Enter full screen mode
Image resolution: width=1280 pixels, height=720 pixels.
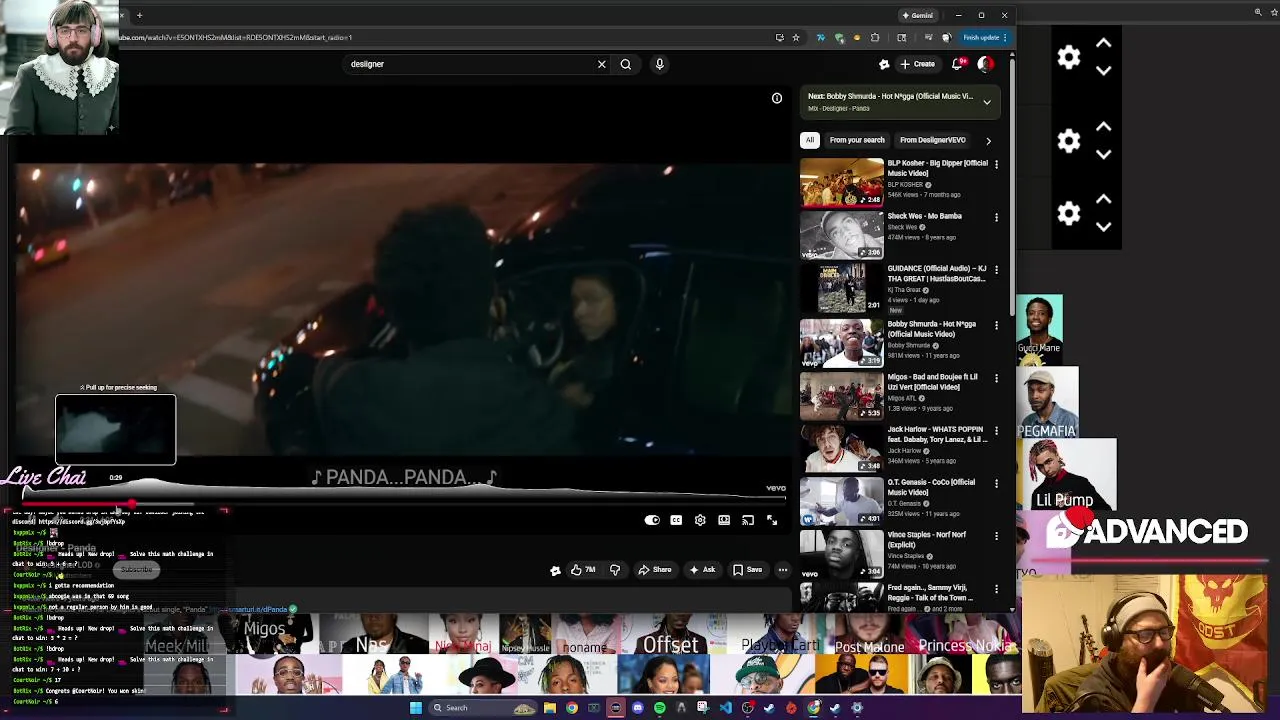click(772, 520)
